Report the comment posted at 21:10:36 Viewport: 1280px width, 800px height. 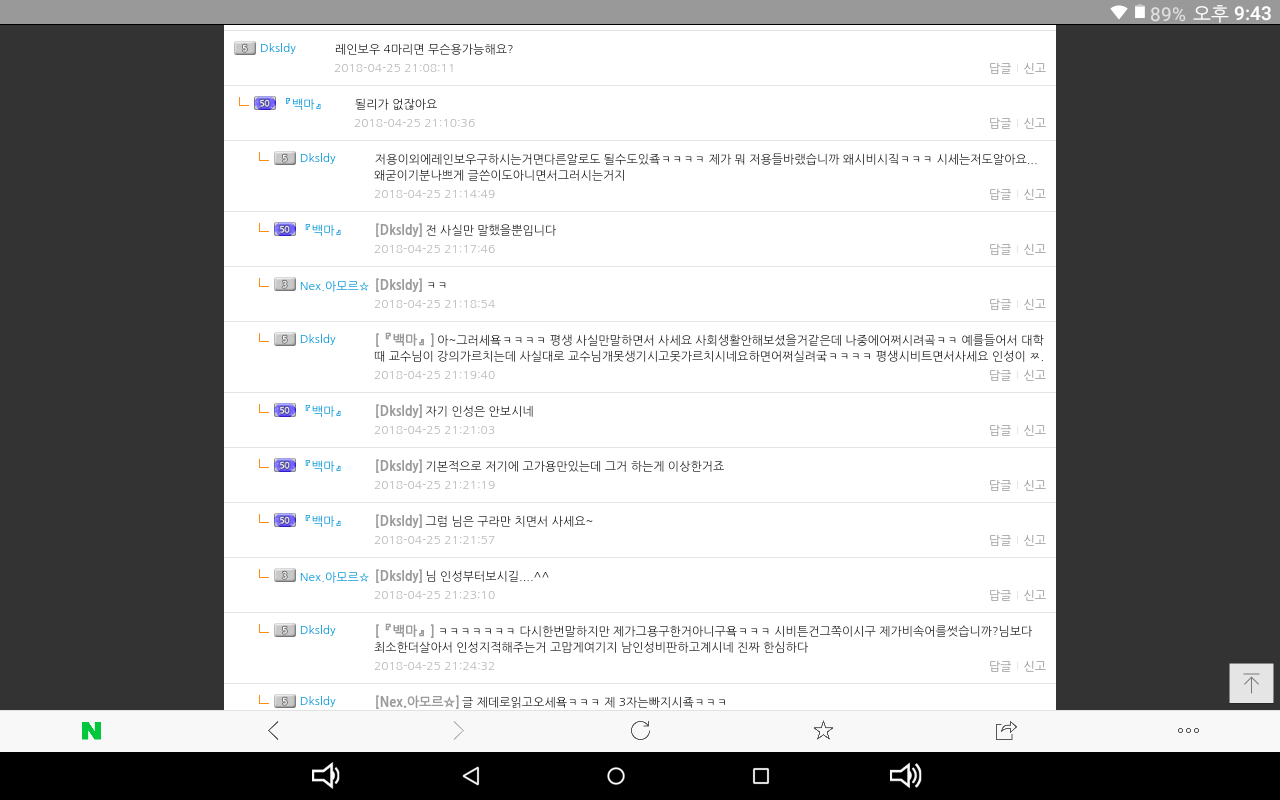click(1034, 123)
